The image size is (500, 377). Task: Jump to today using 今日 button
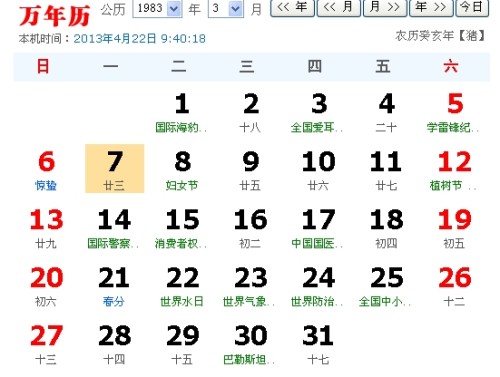[472, 7]
